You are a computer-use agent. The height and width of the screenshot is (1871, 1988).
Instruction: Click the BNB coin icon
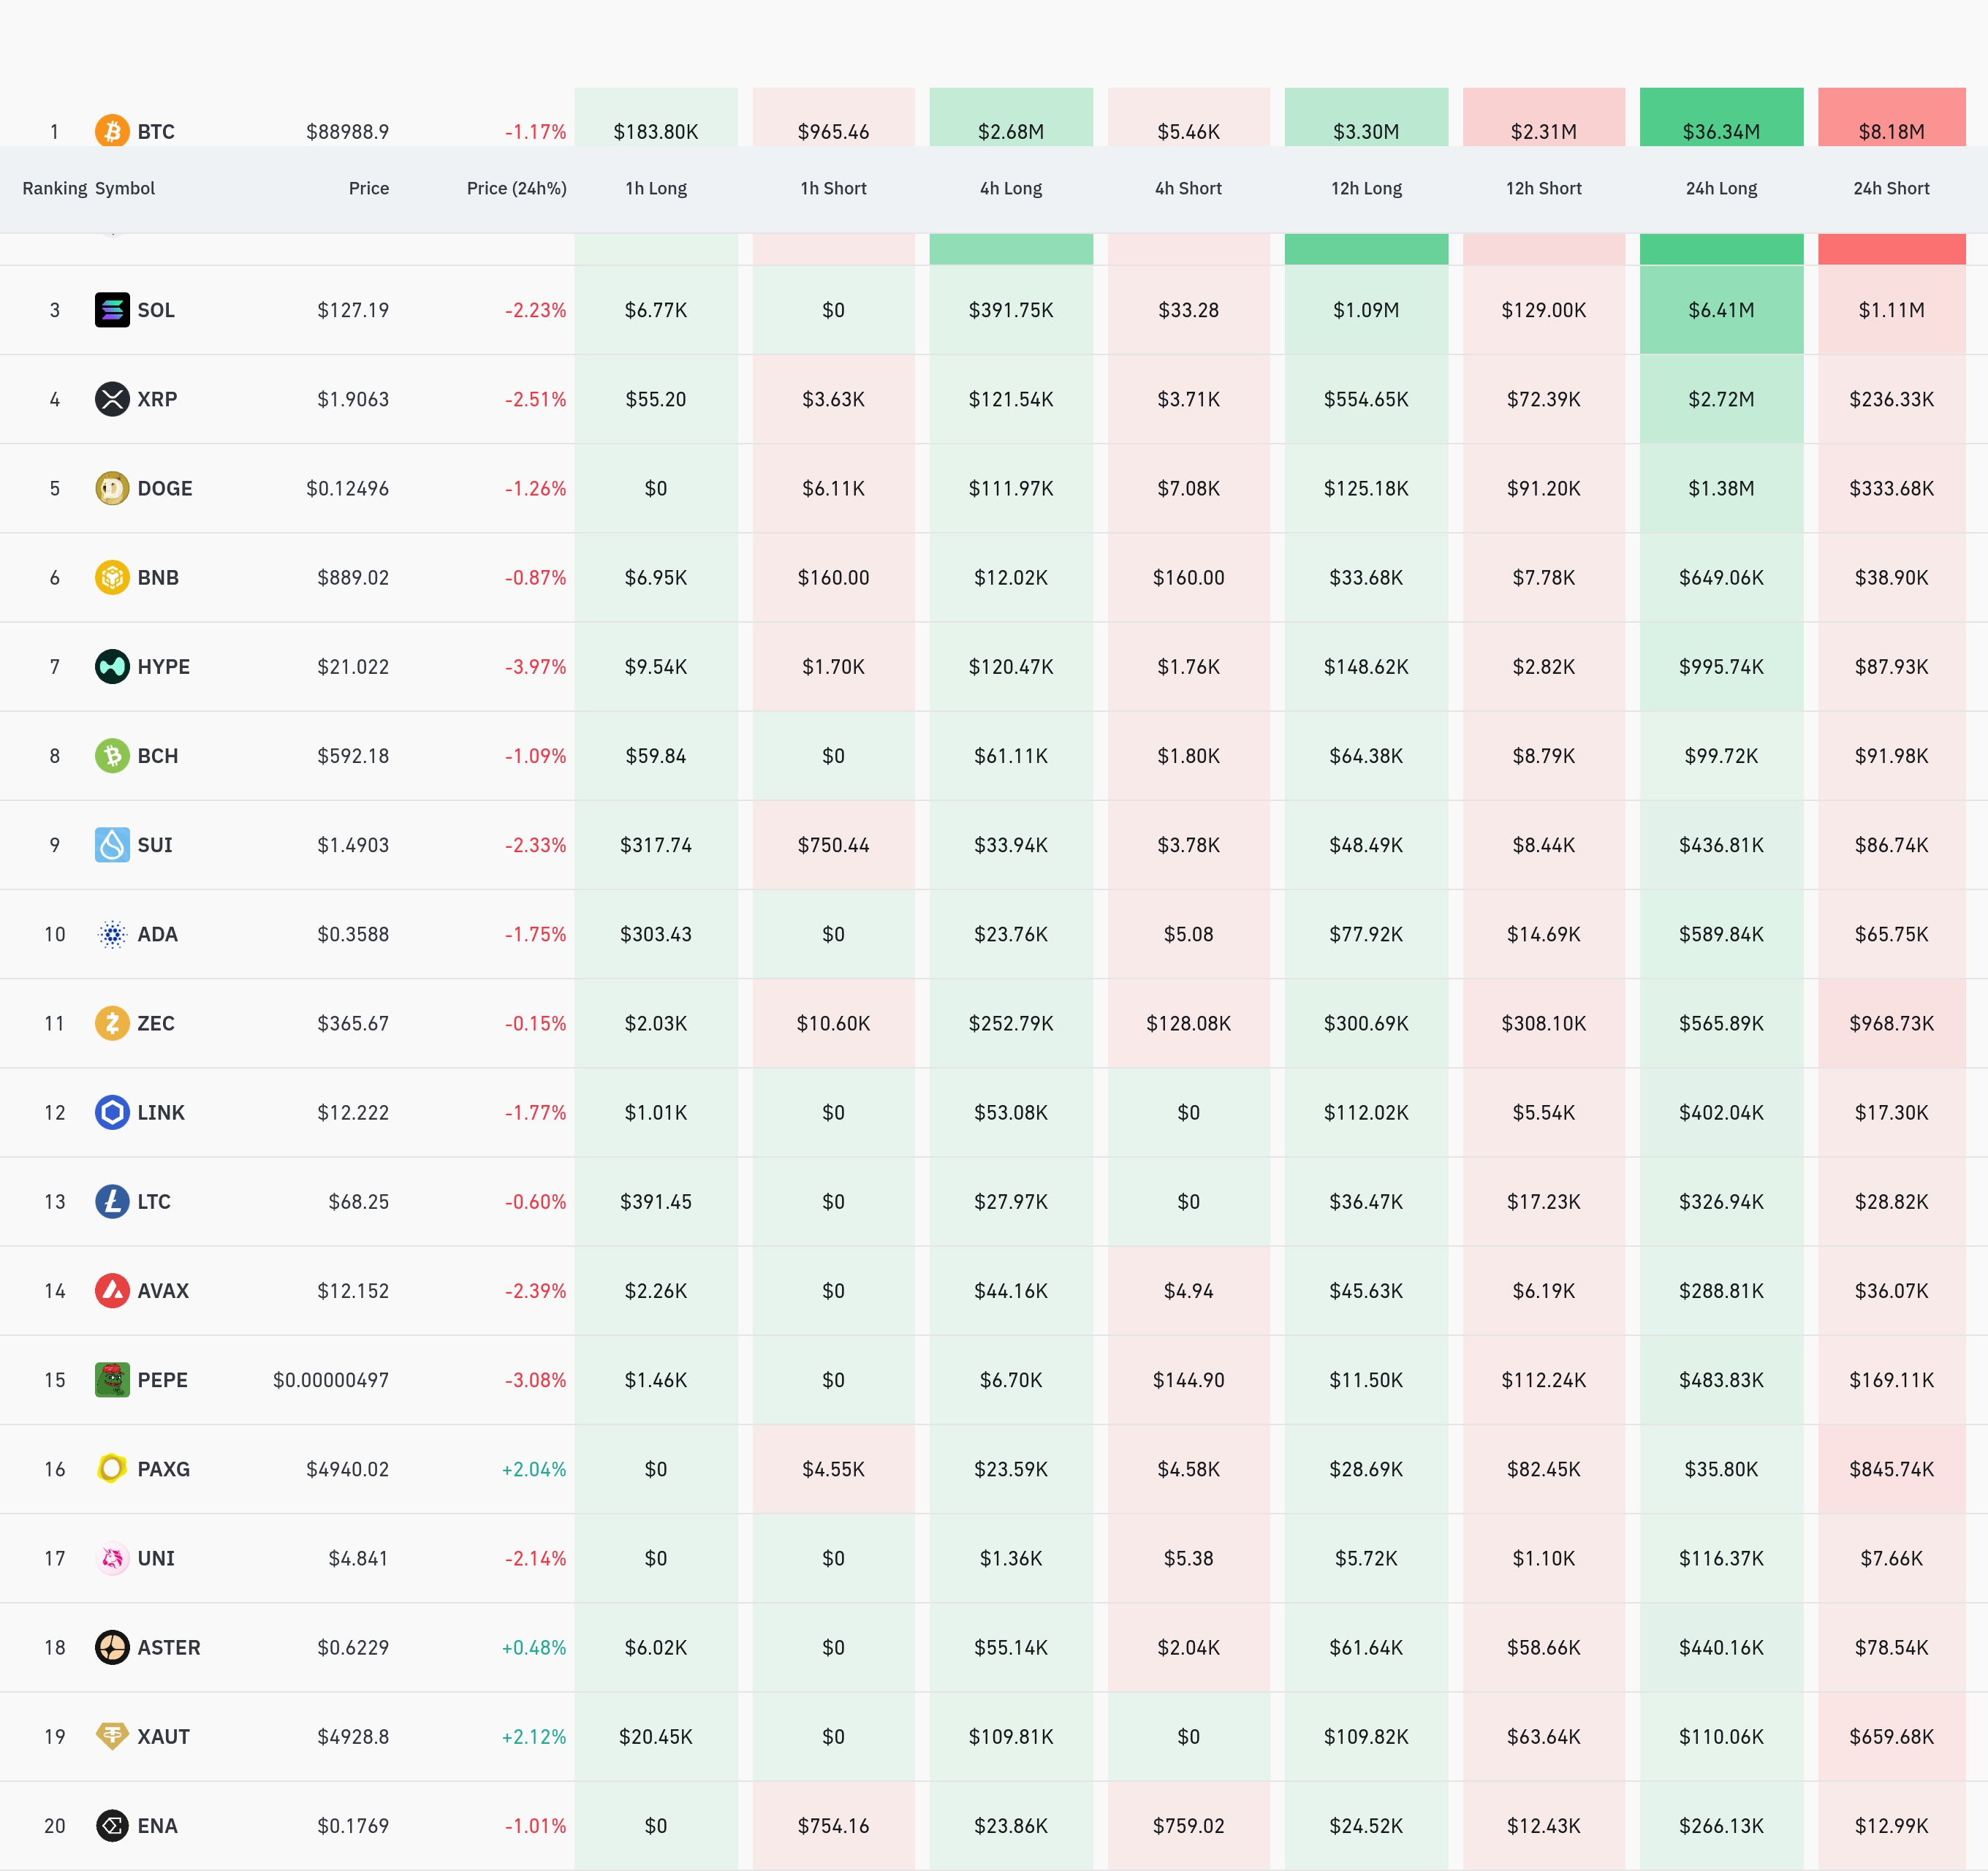(112, 577)
